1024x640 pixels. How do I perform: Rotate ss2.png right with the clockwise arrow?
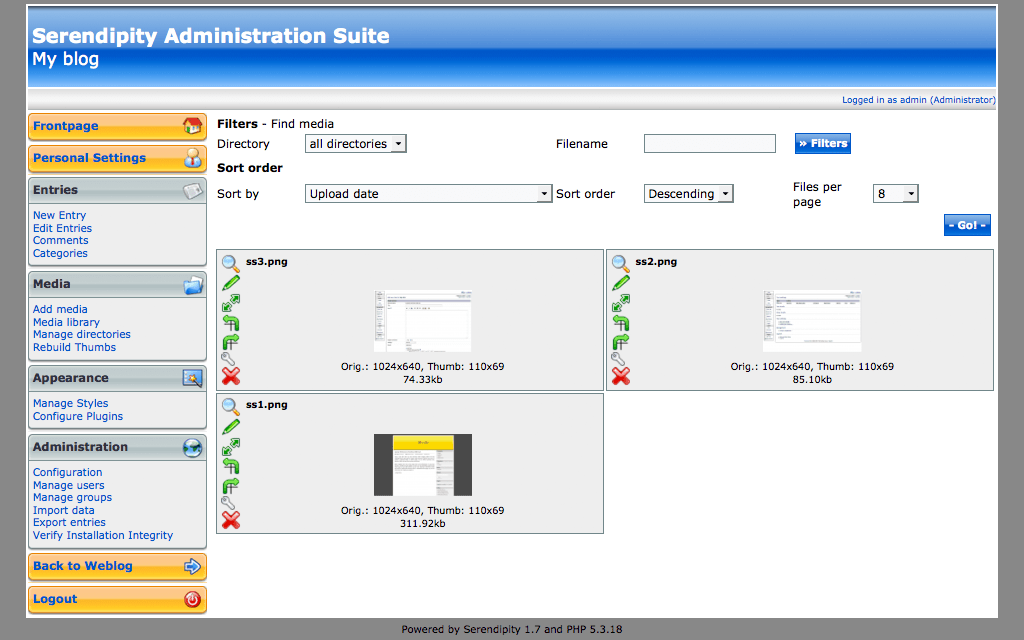[x=620, y=341]
